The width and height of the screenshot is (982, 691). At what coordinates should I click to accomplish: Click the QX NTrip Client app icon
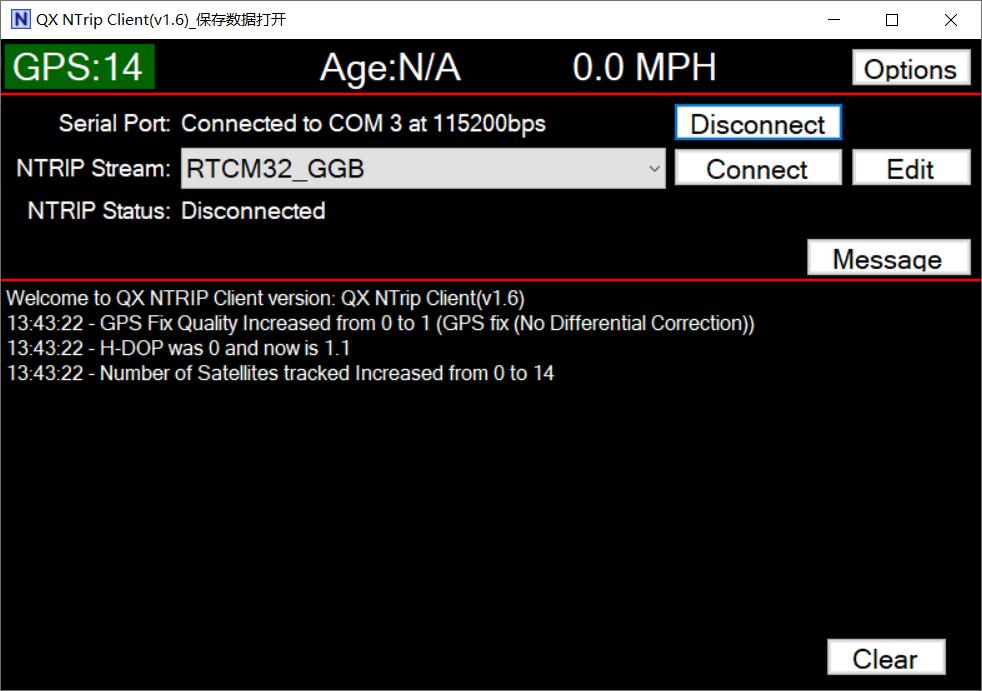tap(21, 19)
